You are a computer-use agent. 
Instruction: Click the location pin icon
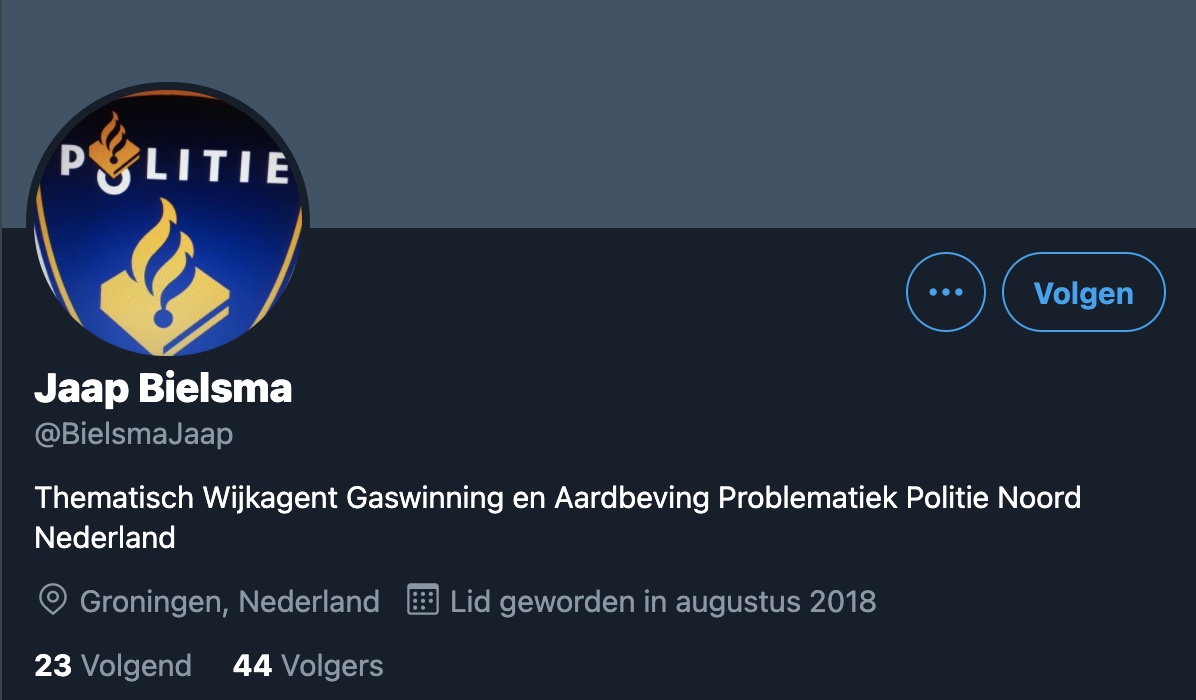53,600
